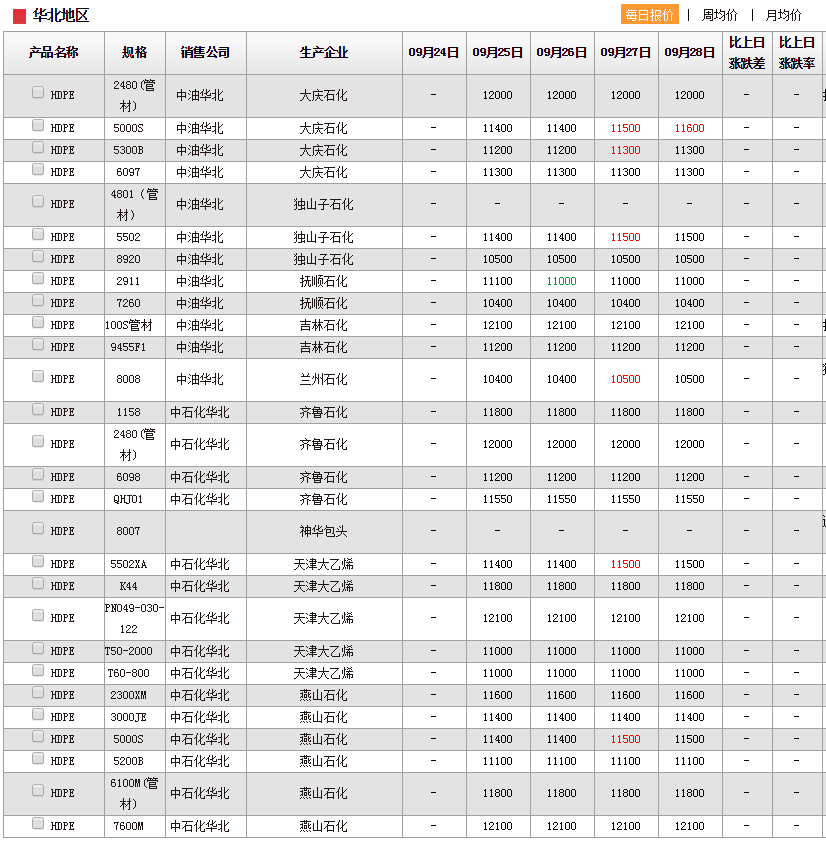Click the 规格 column header
The width and height of the screenshot is (826, 841).
[135, 53]
